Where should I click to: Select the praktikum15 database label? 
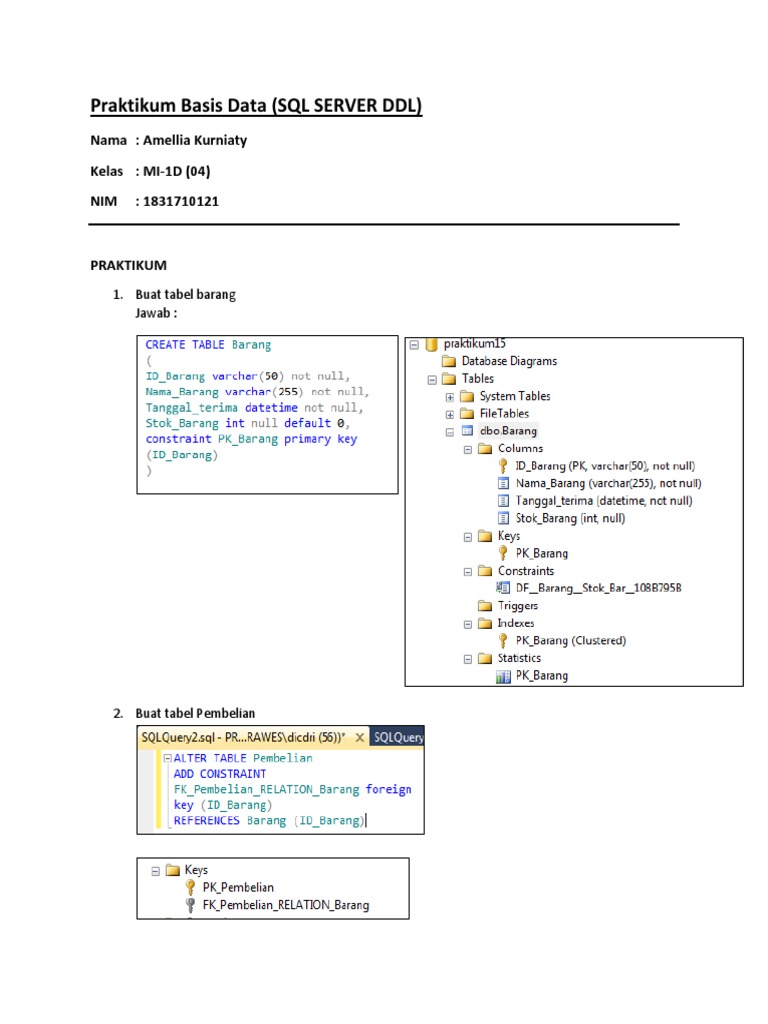coord(475,344)
